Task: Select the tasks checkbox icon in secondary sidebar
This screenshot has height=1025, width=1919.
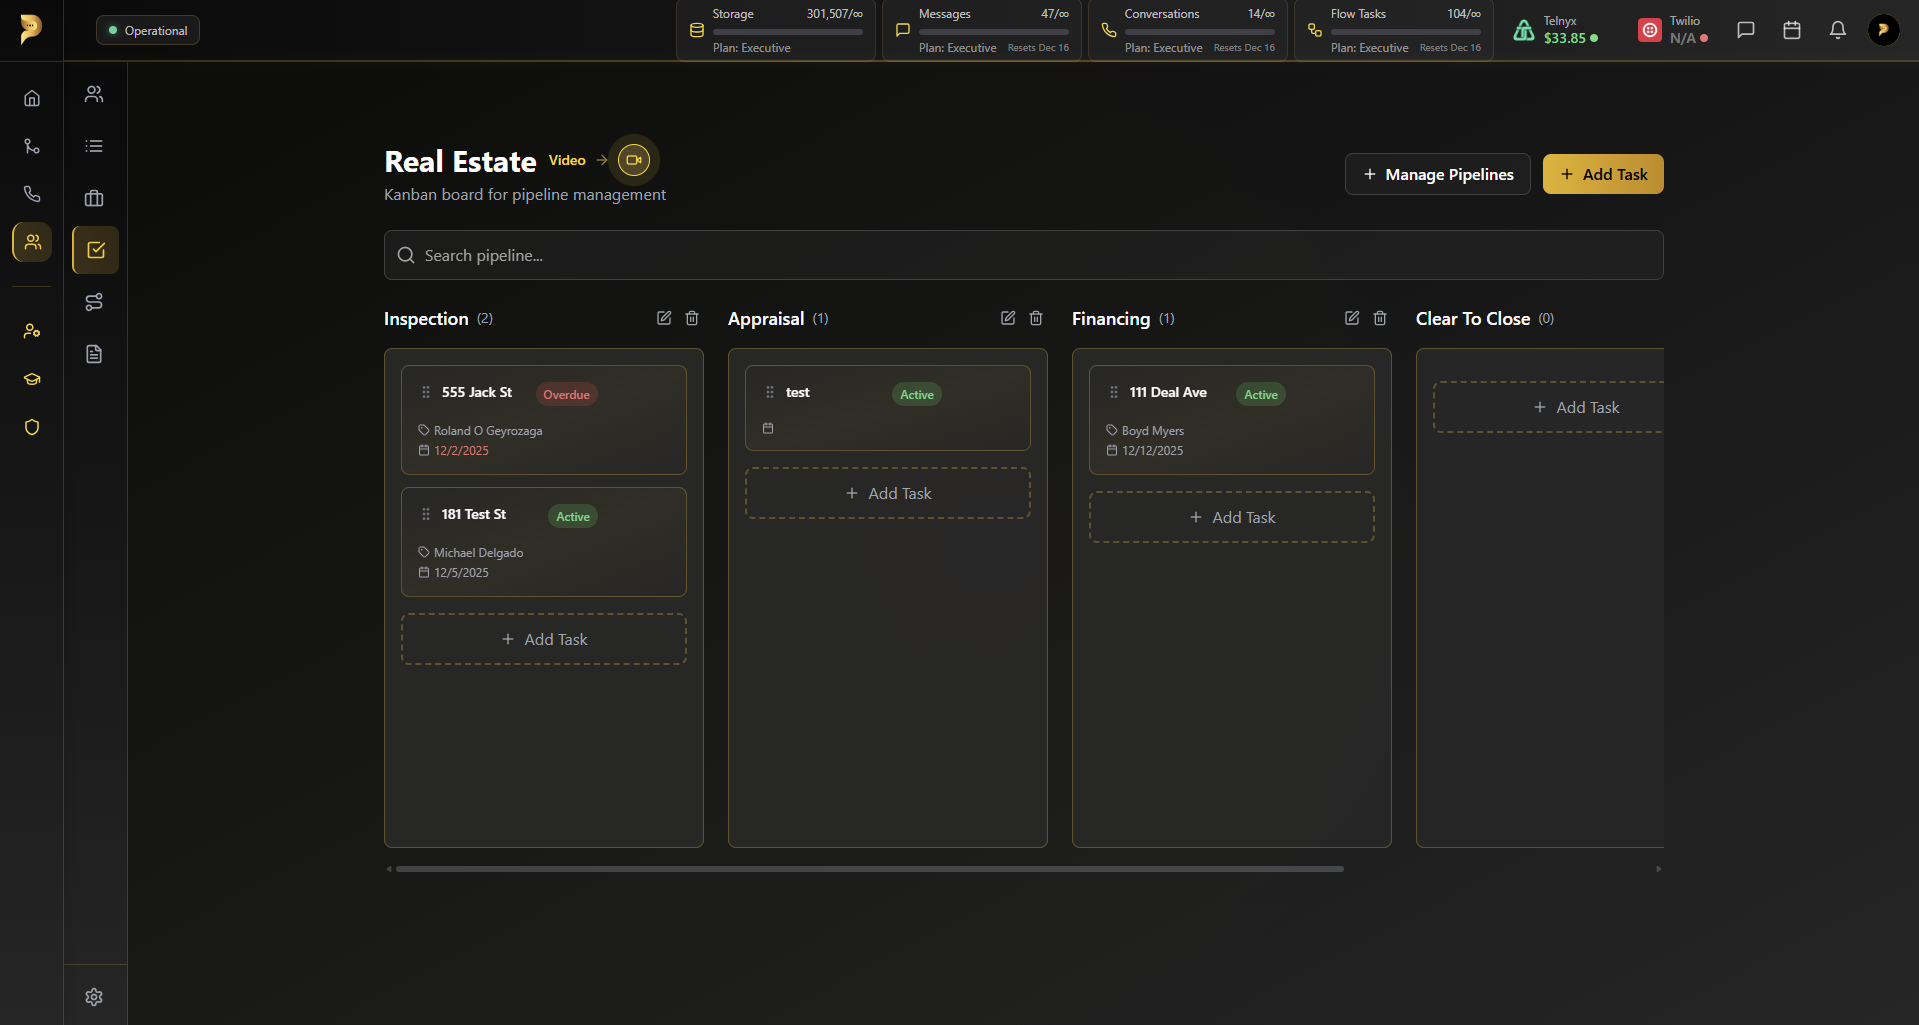Action: point(96,250)
